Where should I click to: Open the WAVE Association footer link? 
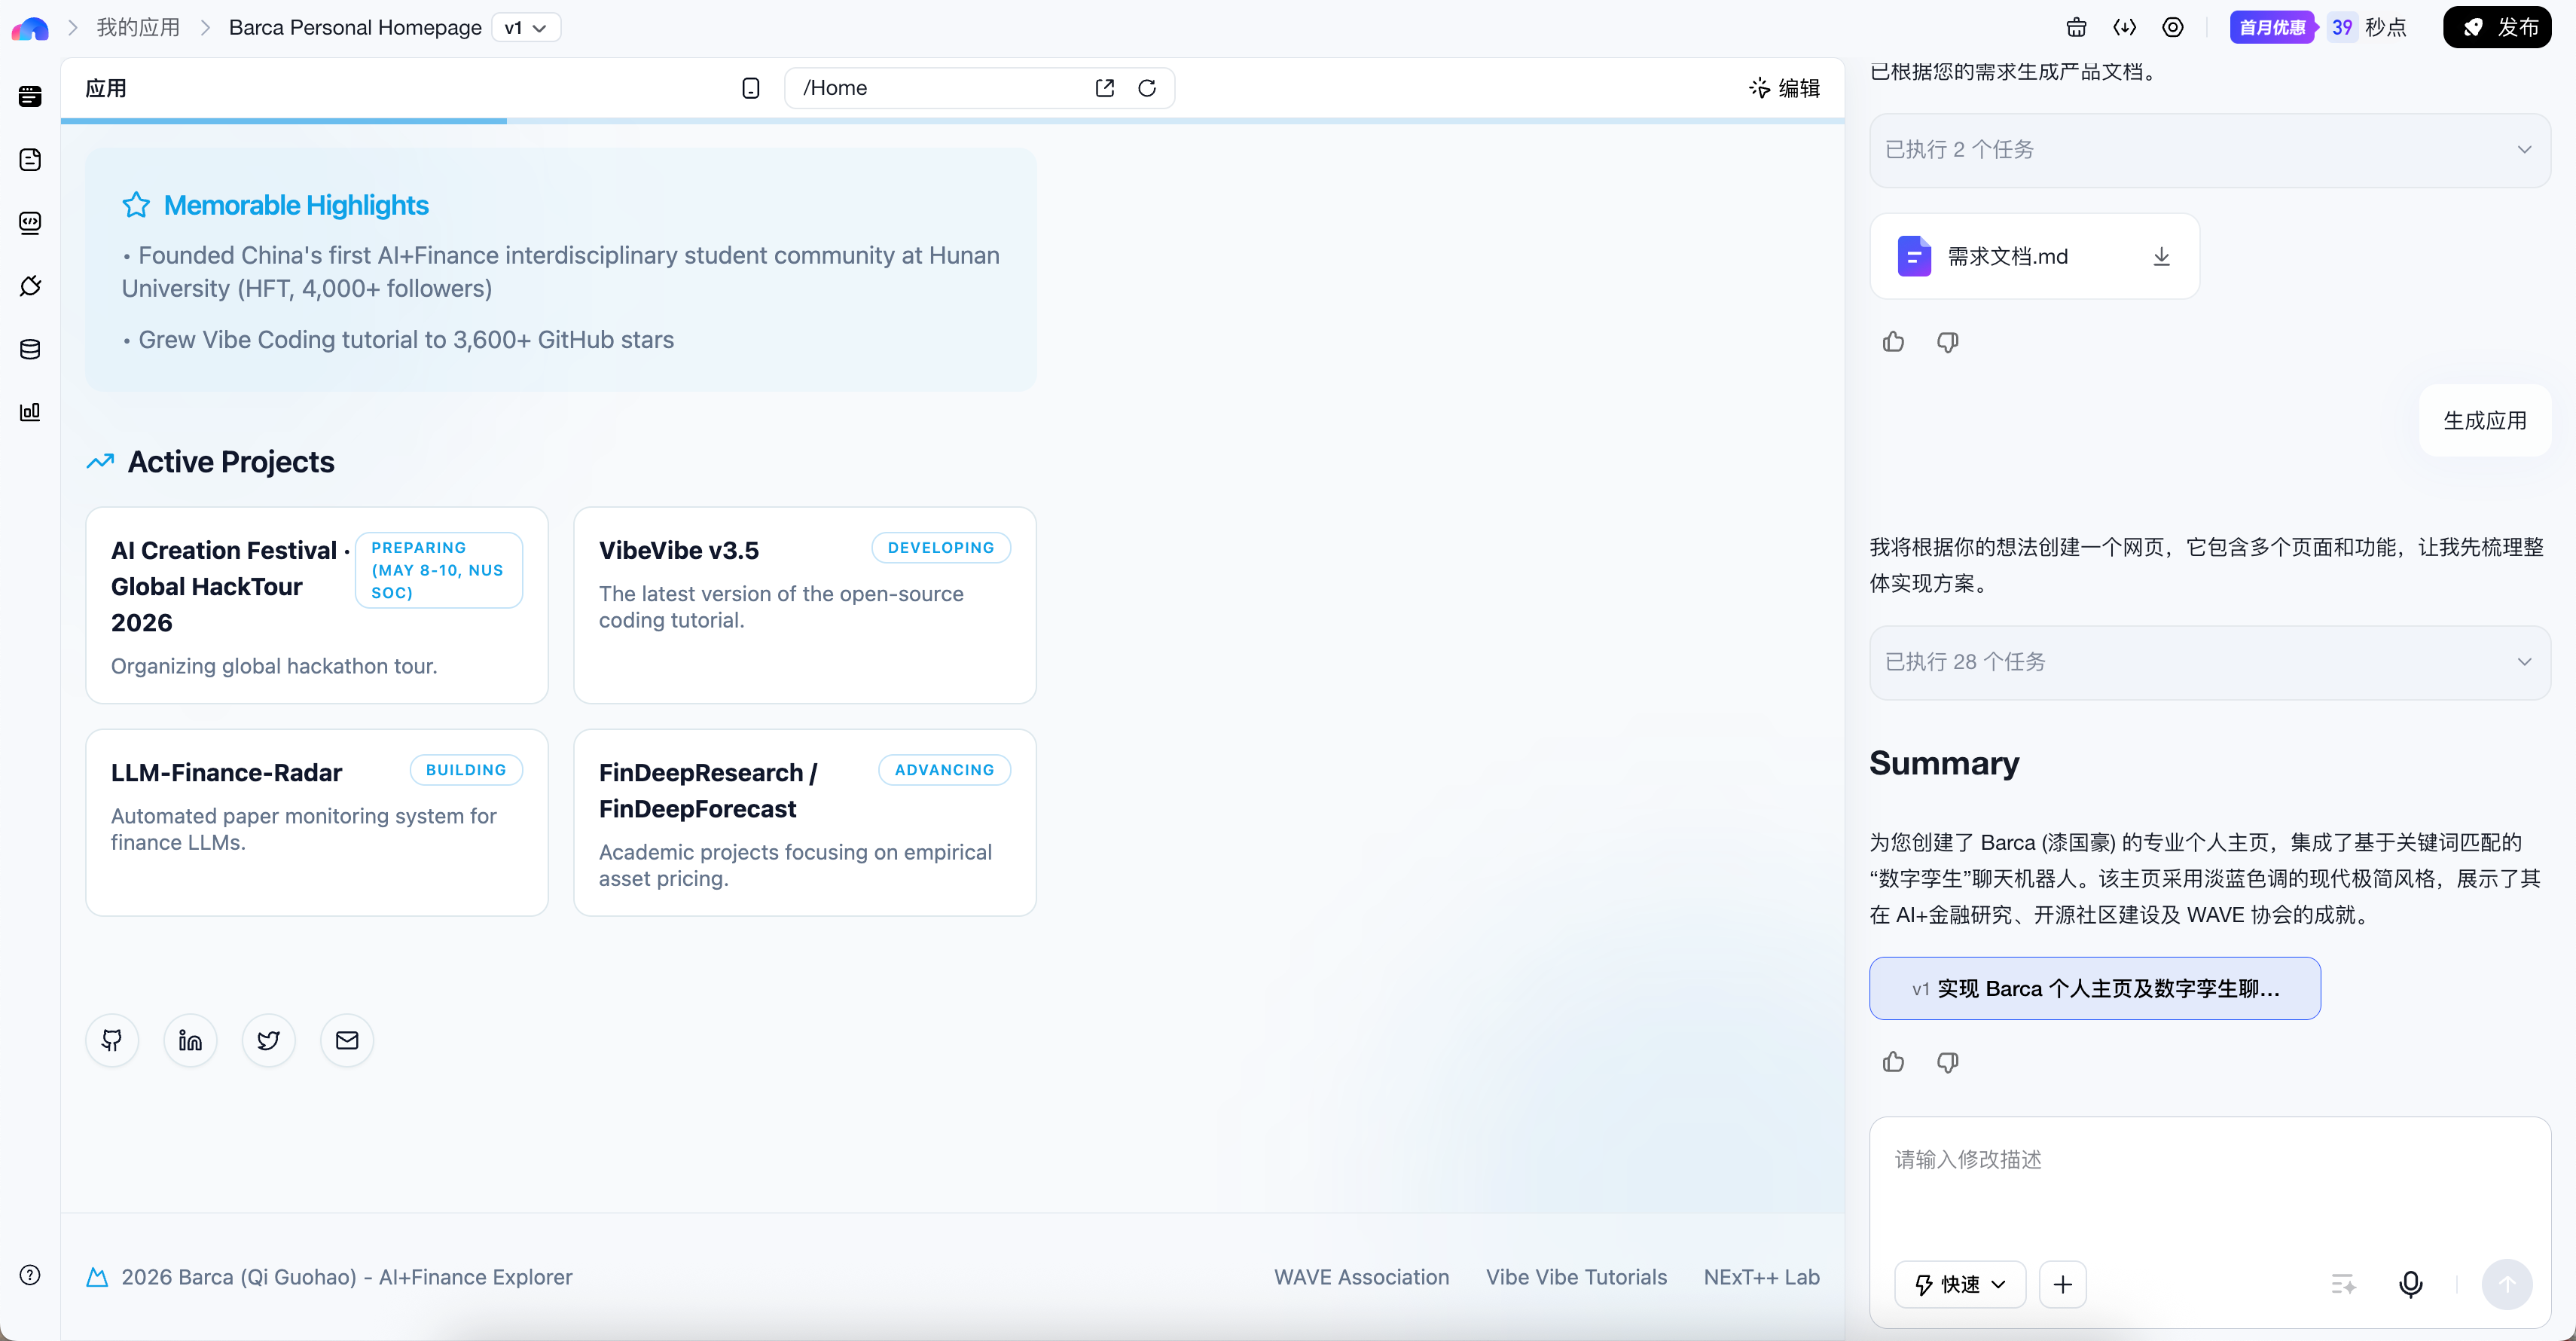1360,1277
